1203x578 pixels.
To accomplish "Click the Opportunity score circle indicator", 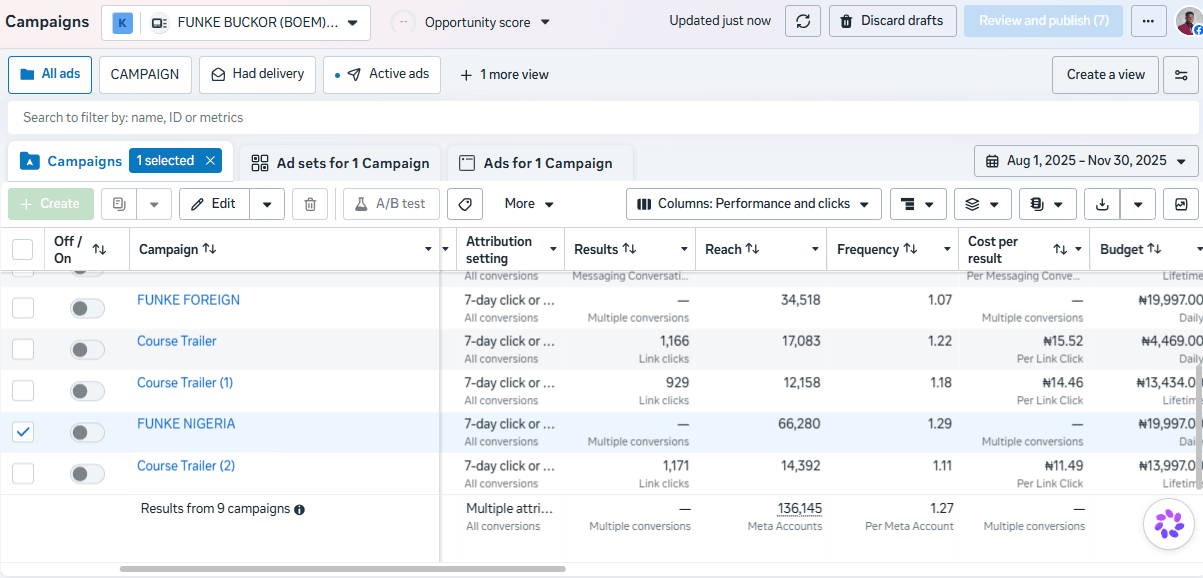I will coord(403,22).
